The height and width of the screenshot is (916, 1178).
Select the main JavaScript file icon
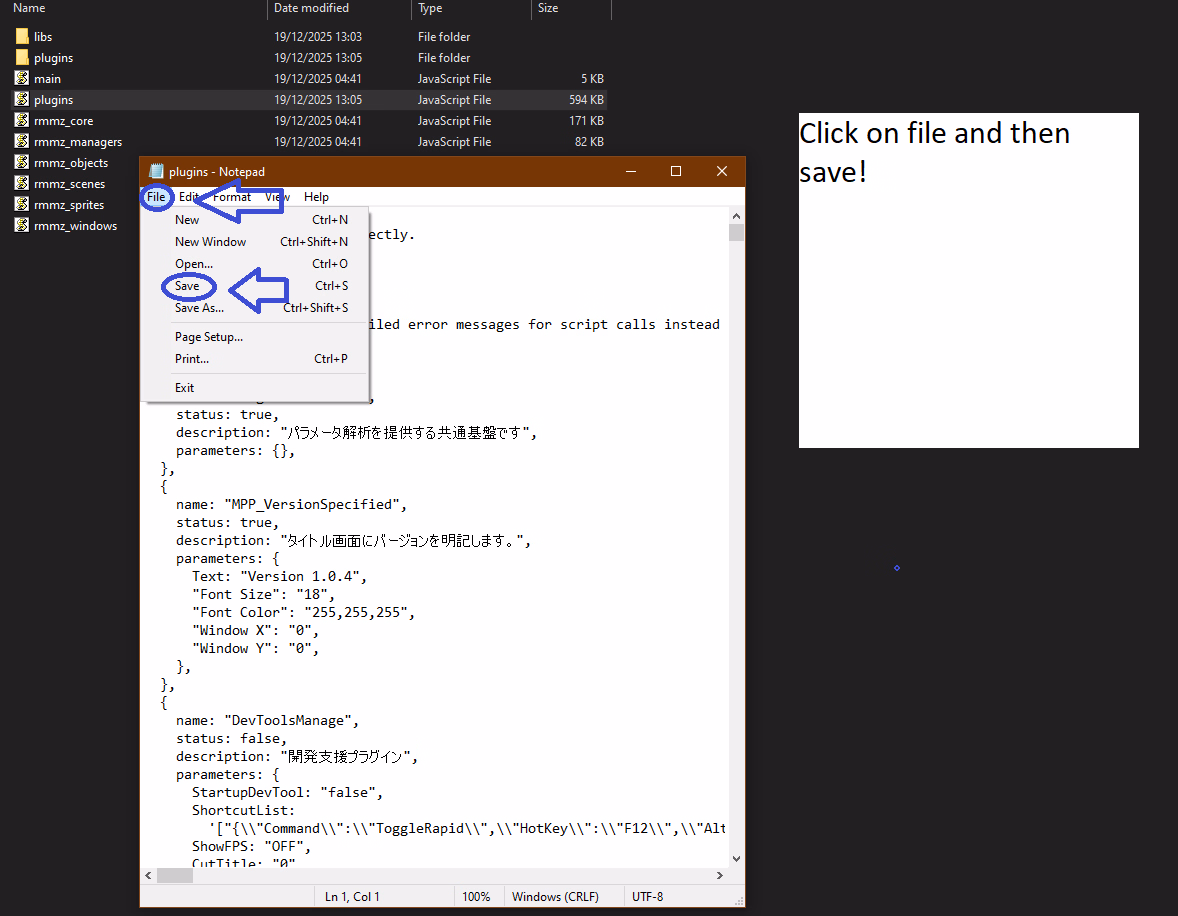tap(22, 79)
